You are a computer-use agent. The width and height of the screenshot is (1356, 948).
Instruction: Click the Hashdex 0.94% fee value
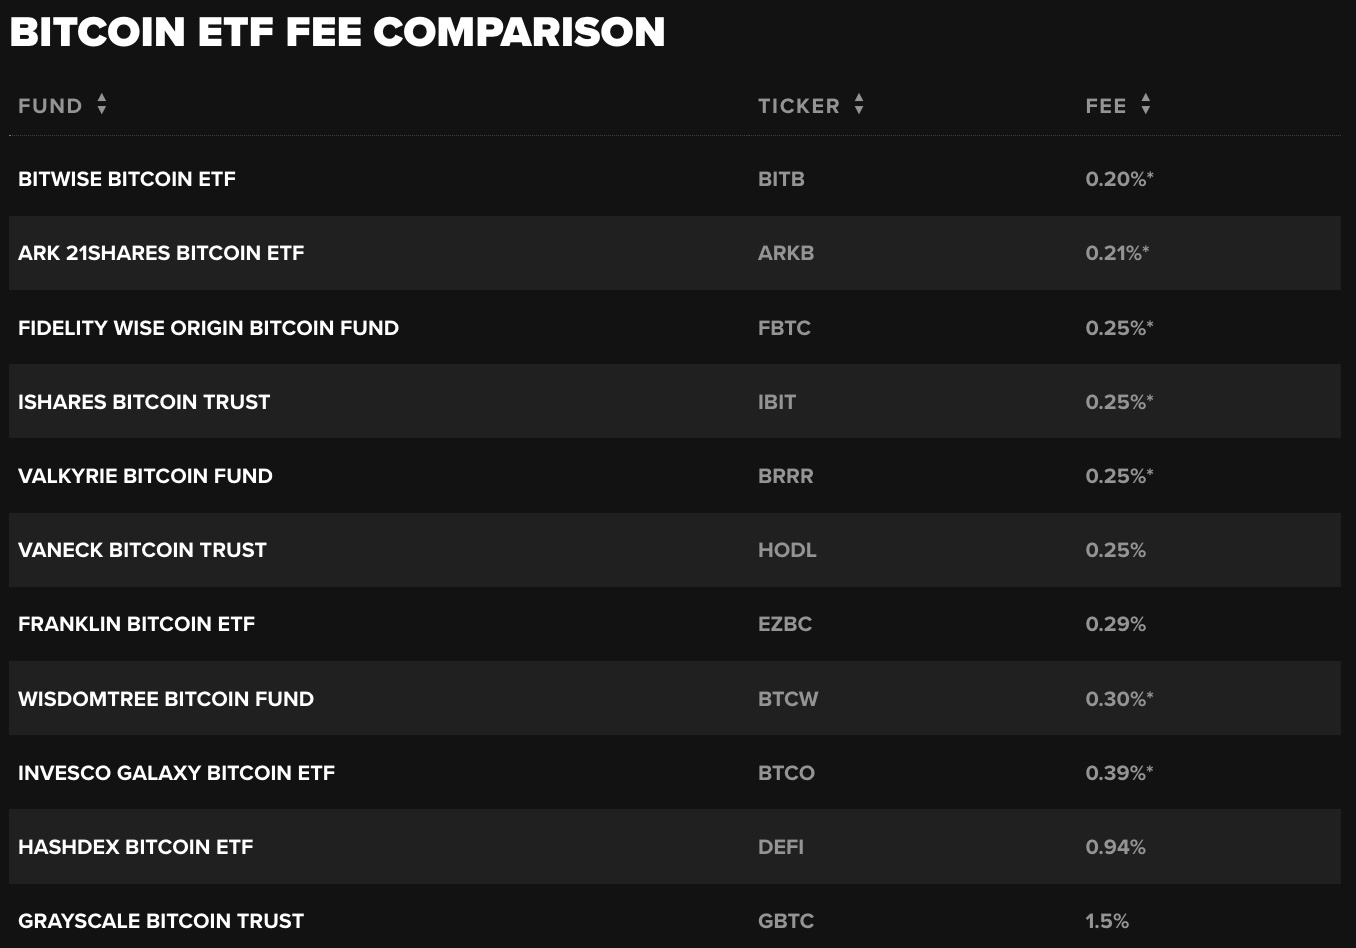pos(1116,847)
